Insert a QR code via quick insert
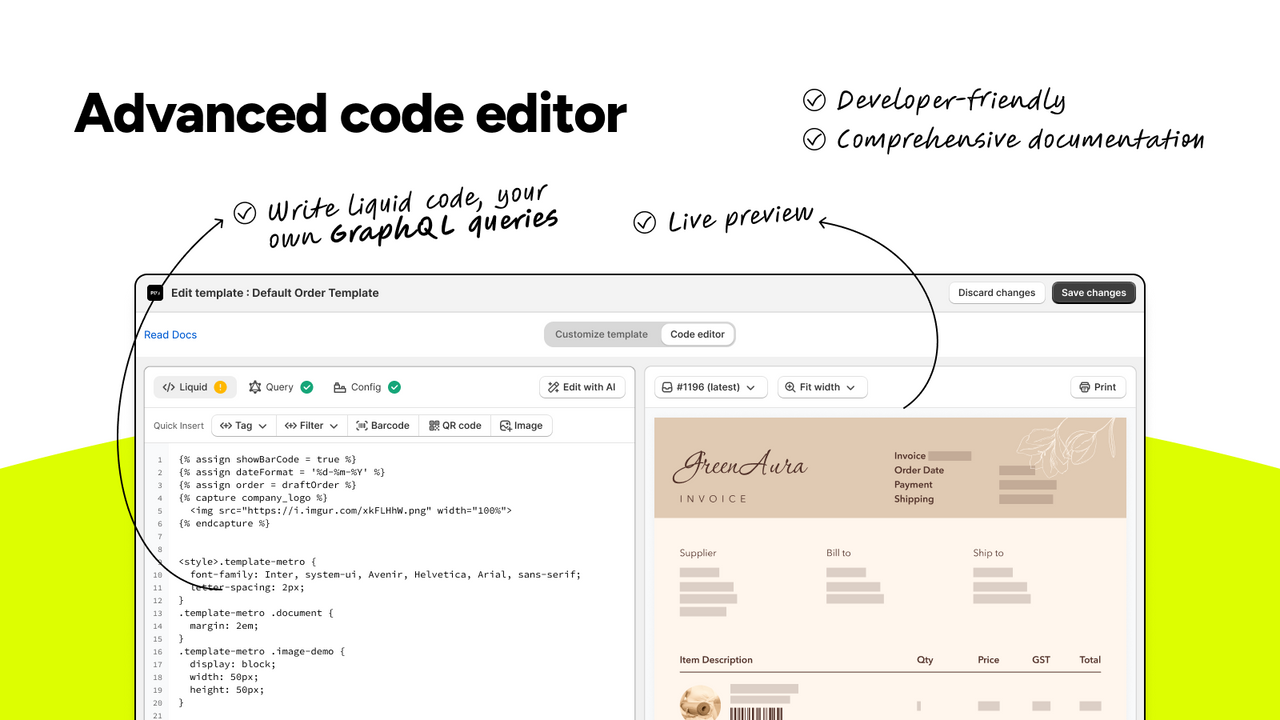 [x=455, y=425]
